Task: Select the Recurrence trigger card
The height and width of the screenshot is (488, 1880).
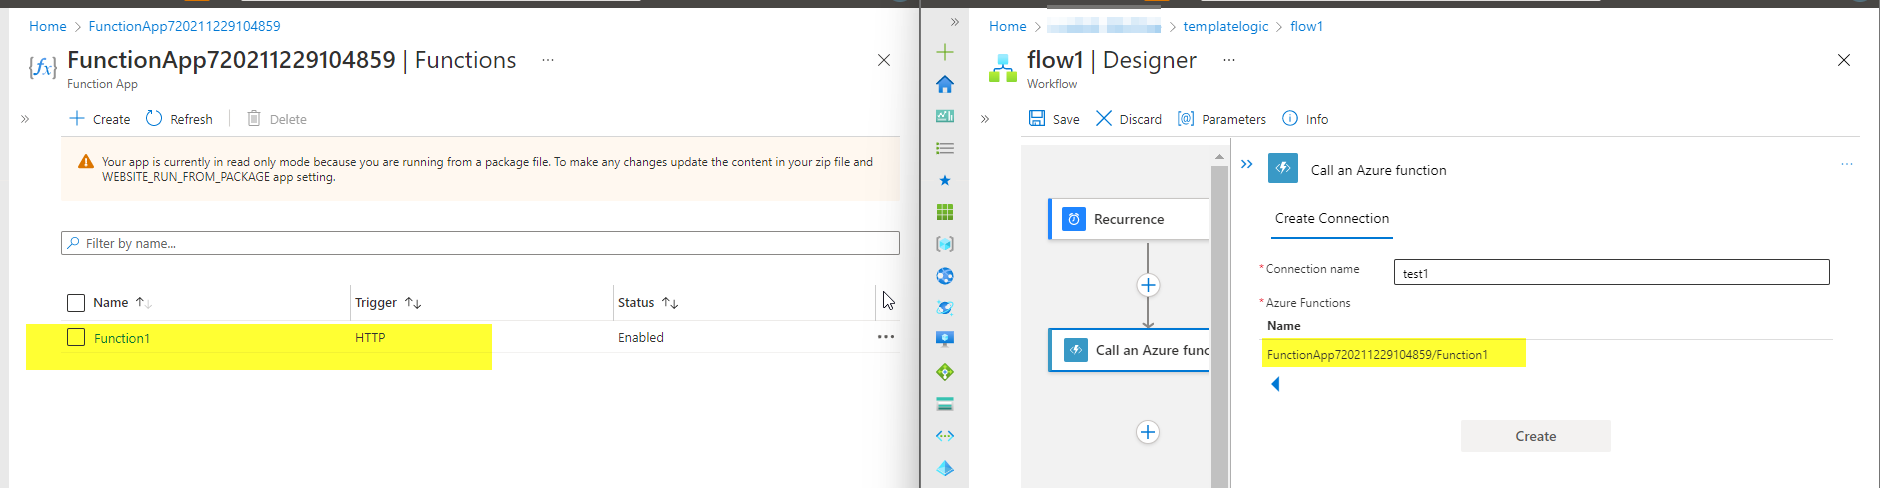Action: pos(1129,219)
